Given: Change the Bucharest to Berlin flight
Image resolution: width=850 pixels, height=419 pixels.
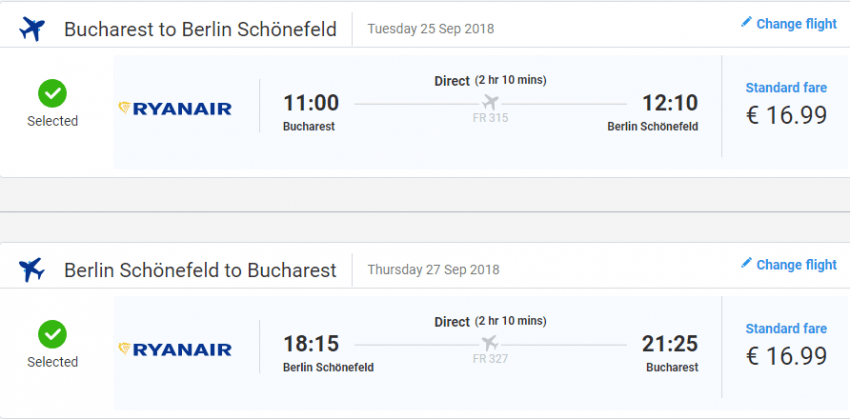Looking at the screenshot, I should (x=796, y=24).
